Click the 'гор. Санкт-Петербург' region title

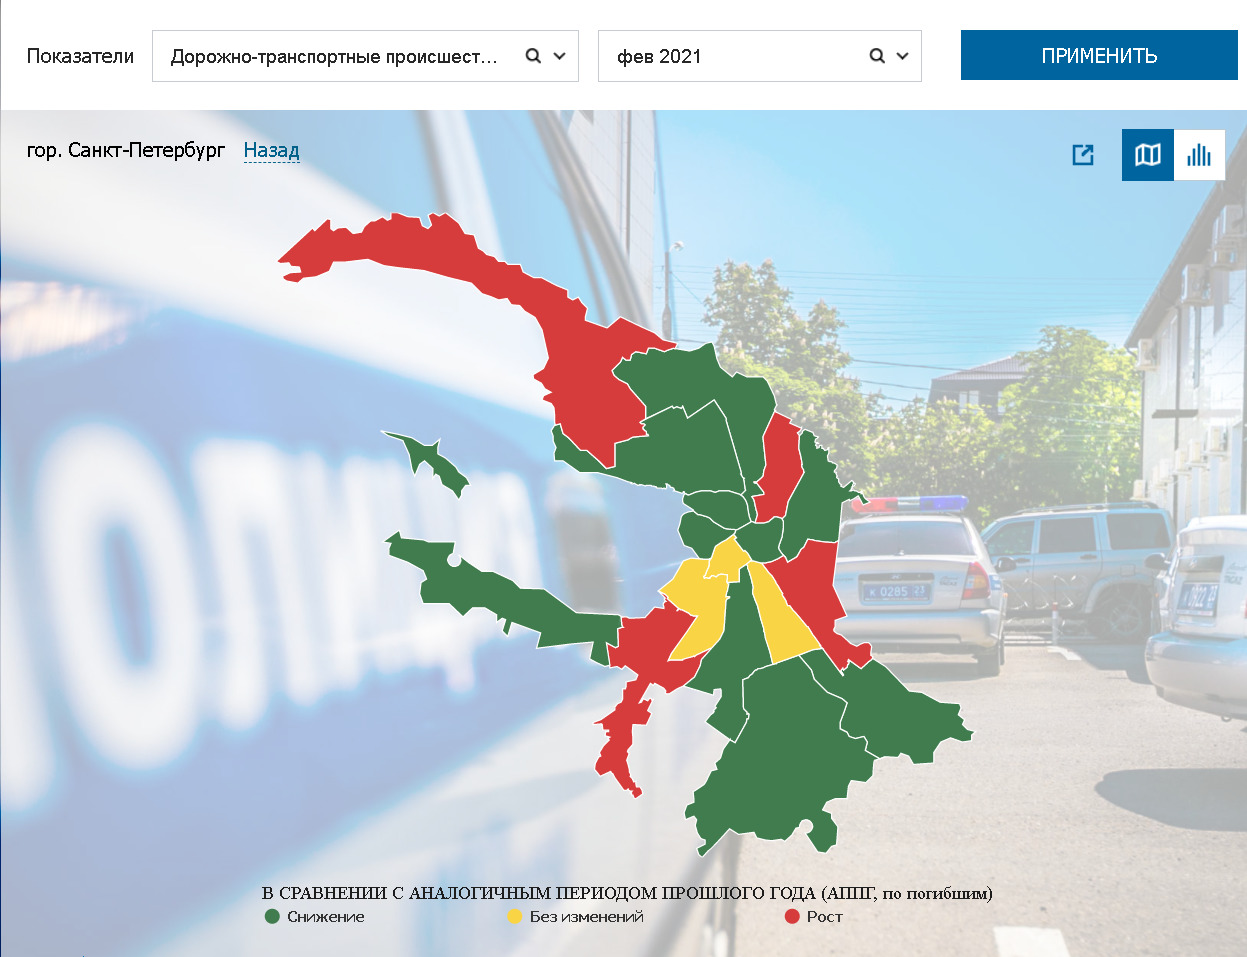click(x=126, y=150)
